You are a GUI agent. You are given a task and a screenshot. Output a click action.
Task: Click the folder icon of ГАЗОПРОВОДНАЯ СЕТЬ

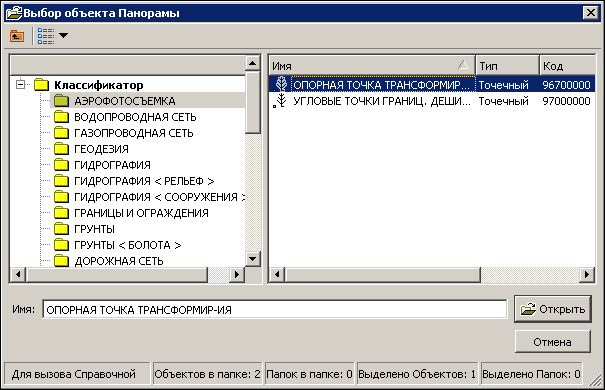61,133
